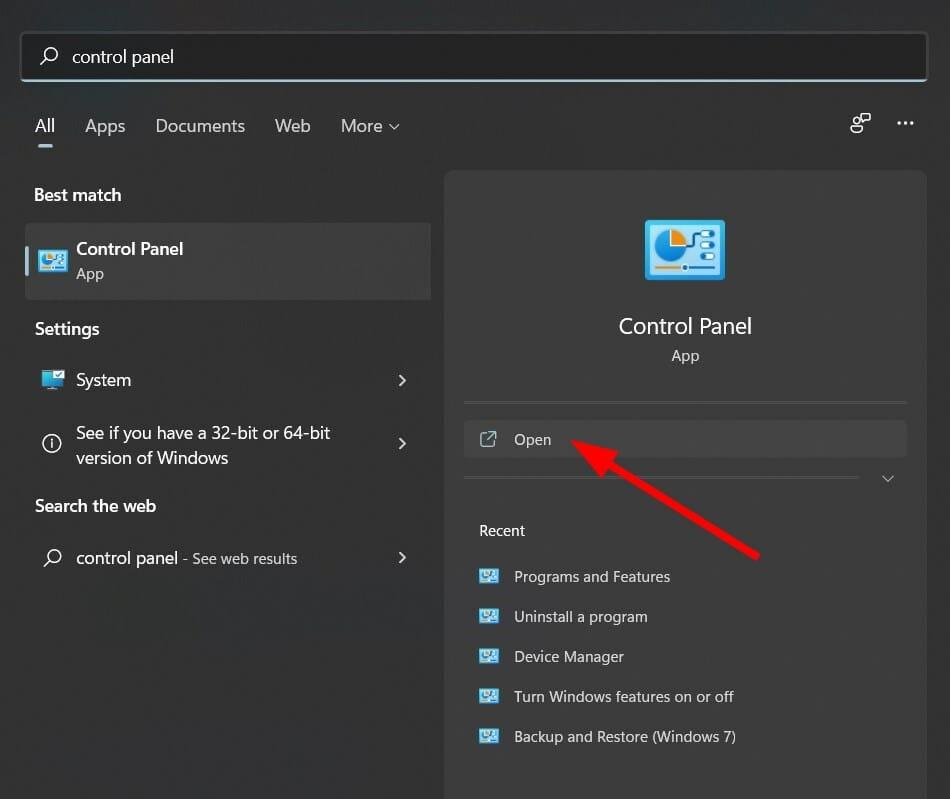Expand the More search categories dropdown
The height and width of the screenshot is (799, 950).
pos(369,126)
